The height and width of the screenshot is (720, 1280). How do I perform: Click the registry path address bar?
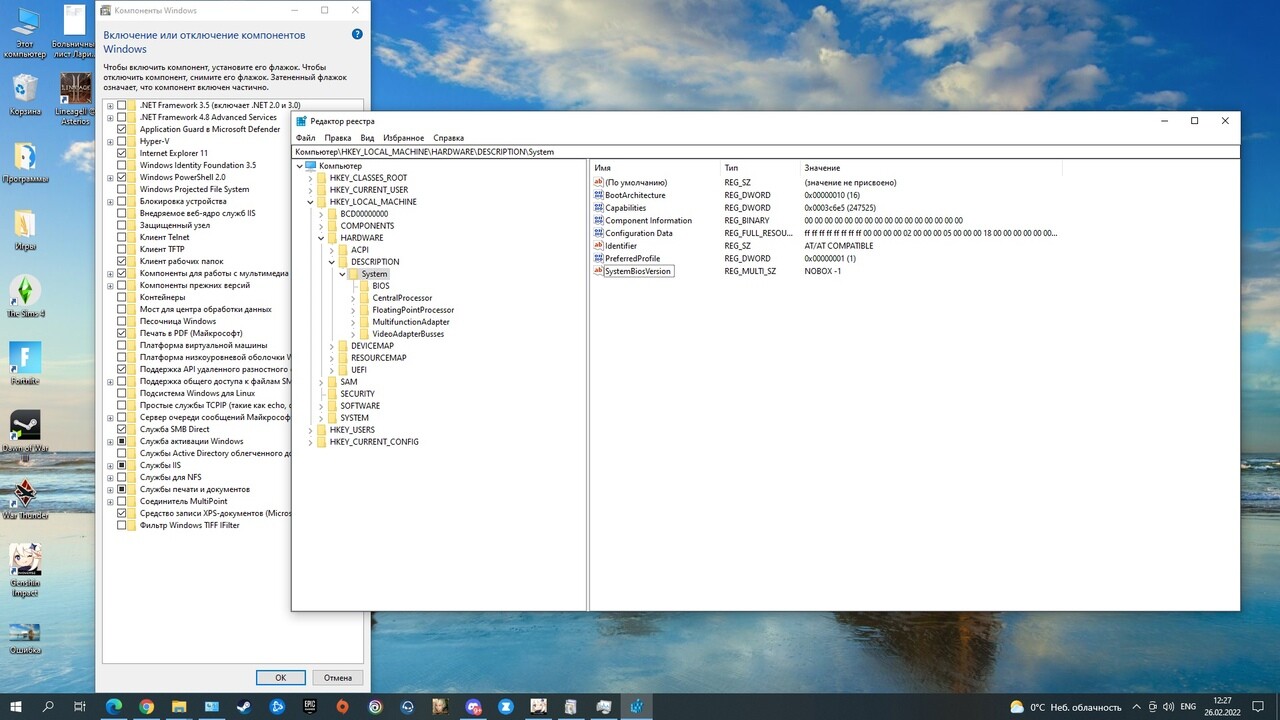(766, 152)
